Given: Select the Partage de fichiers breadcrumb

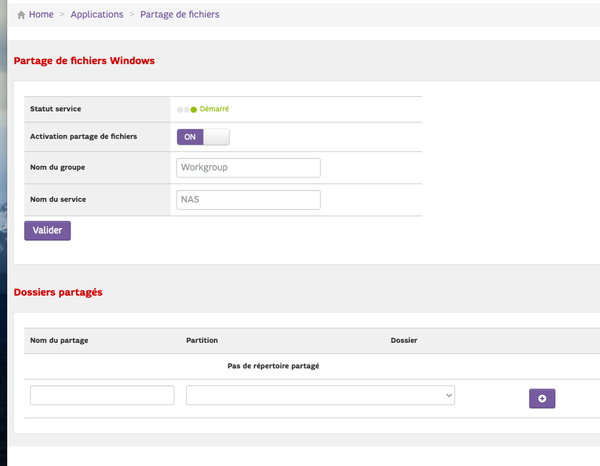Looking at the screenshot, I should click(x=180, y=15).
